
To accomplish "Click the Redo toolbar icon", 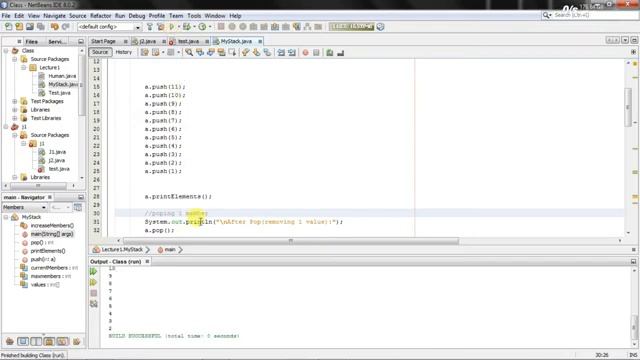I will coord(66,27).
